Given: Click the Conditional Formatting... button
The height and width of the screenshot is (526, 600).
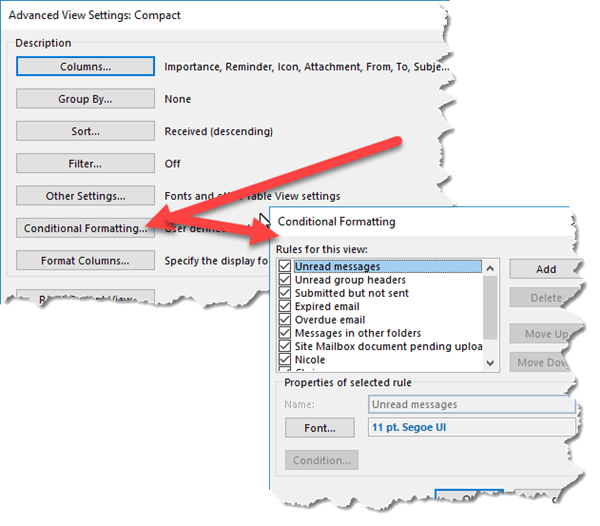Looking at the screenshot, I should coord(85,228).
